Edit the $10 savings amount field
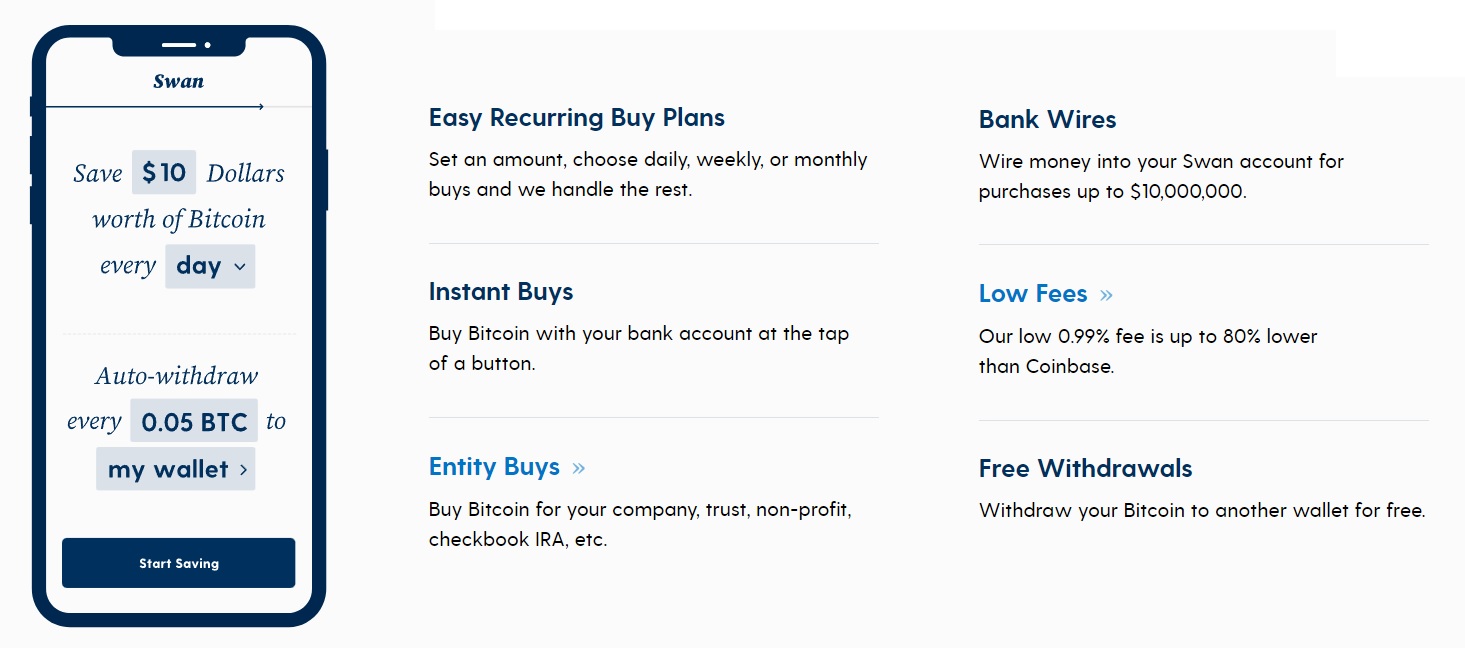Viewport: 1465px width, 648px height. (164, 173)
